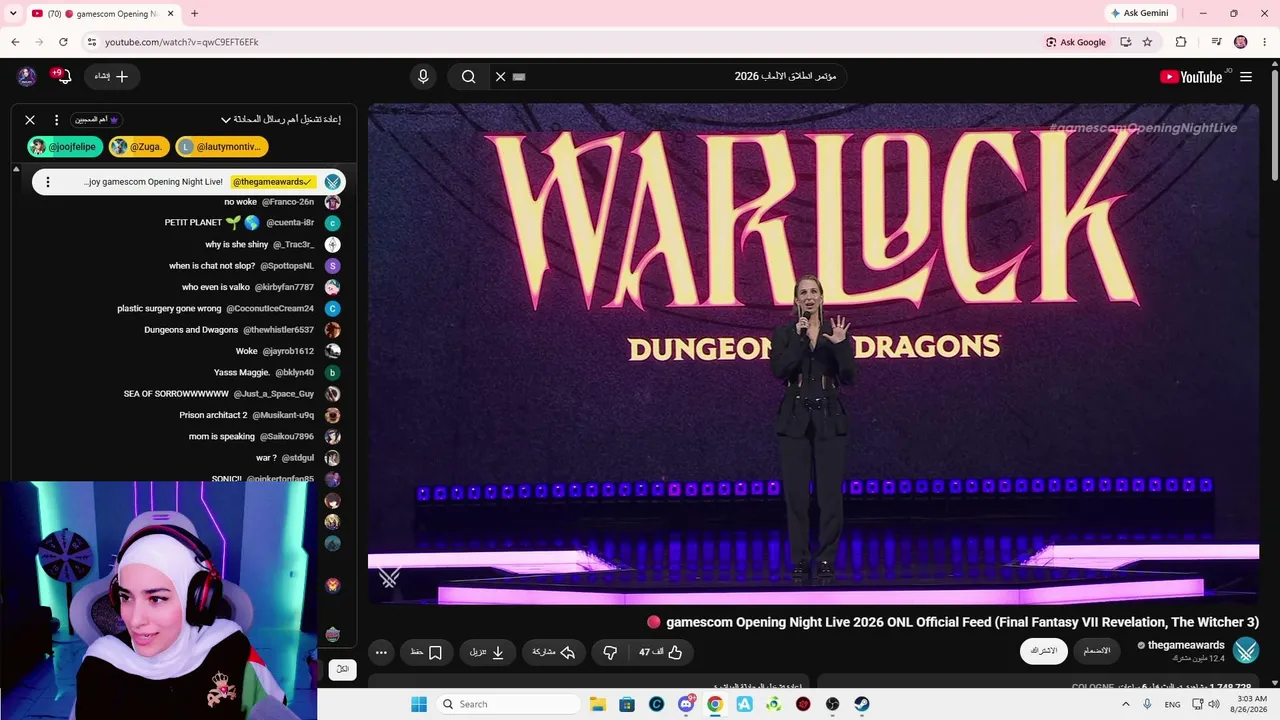This screenshot has height=720, width=1280.
Task: Open Chrome extensions puzzle icon
Action: click(1181, 42)
